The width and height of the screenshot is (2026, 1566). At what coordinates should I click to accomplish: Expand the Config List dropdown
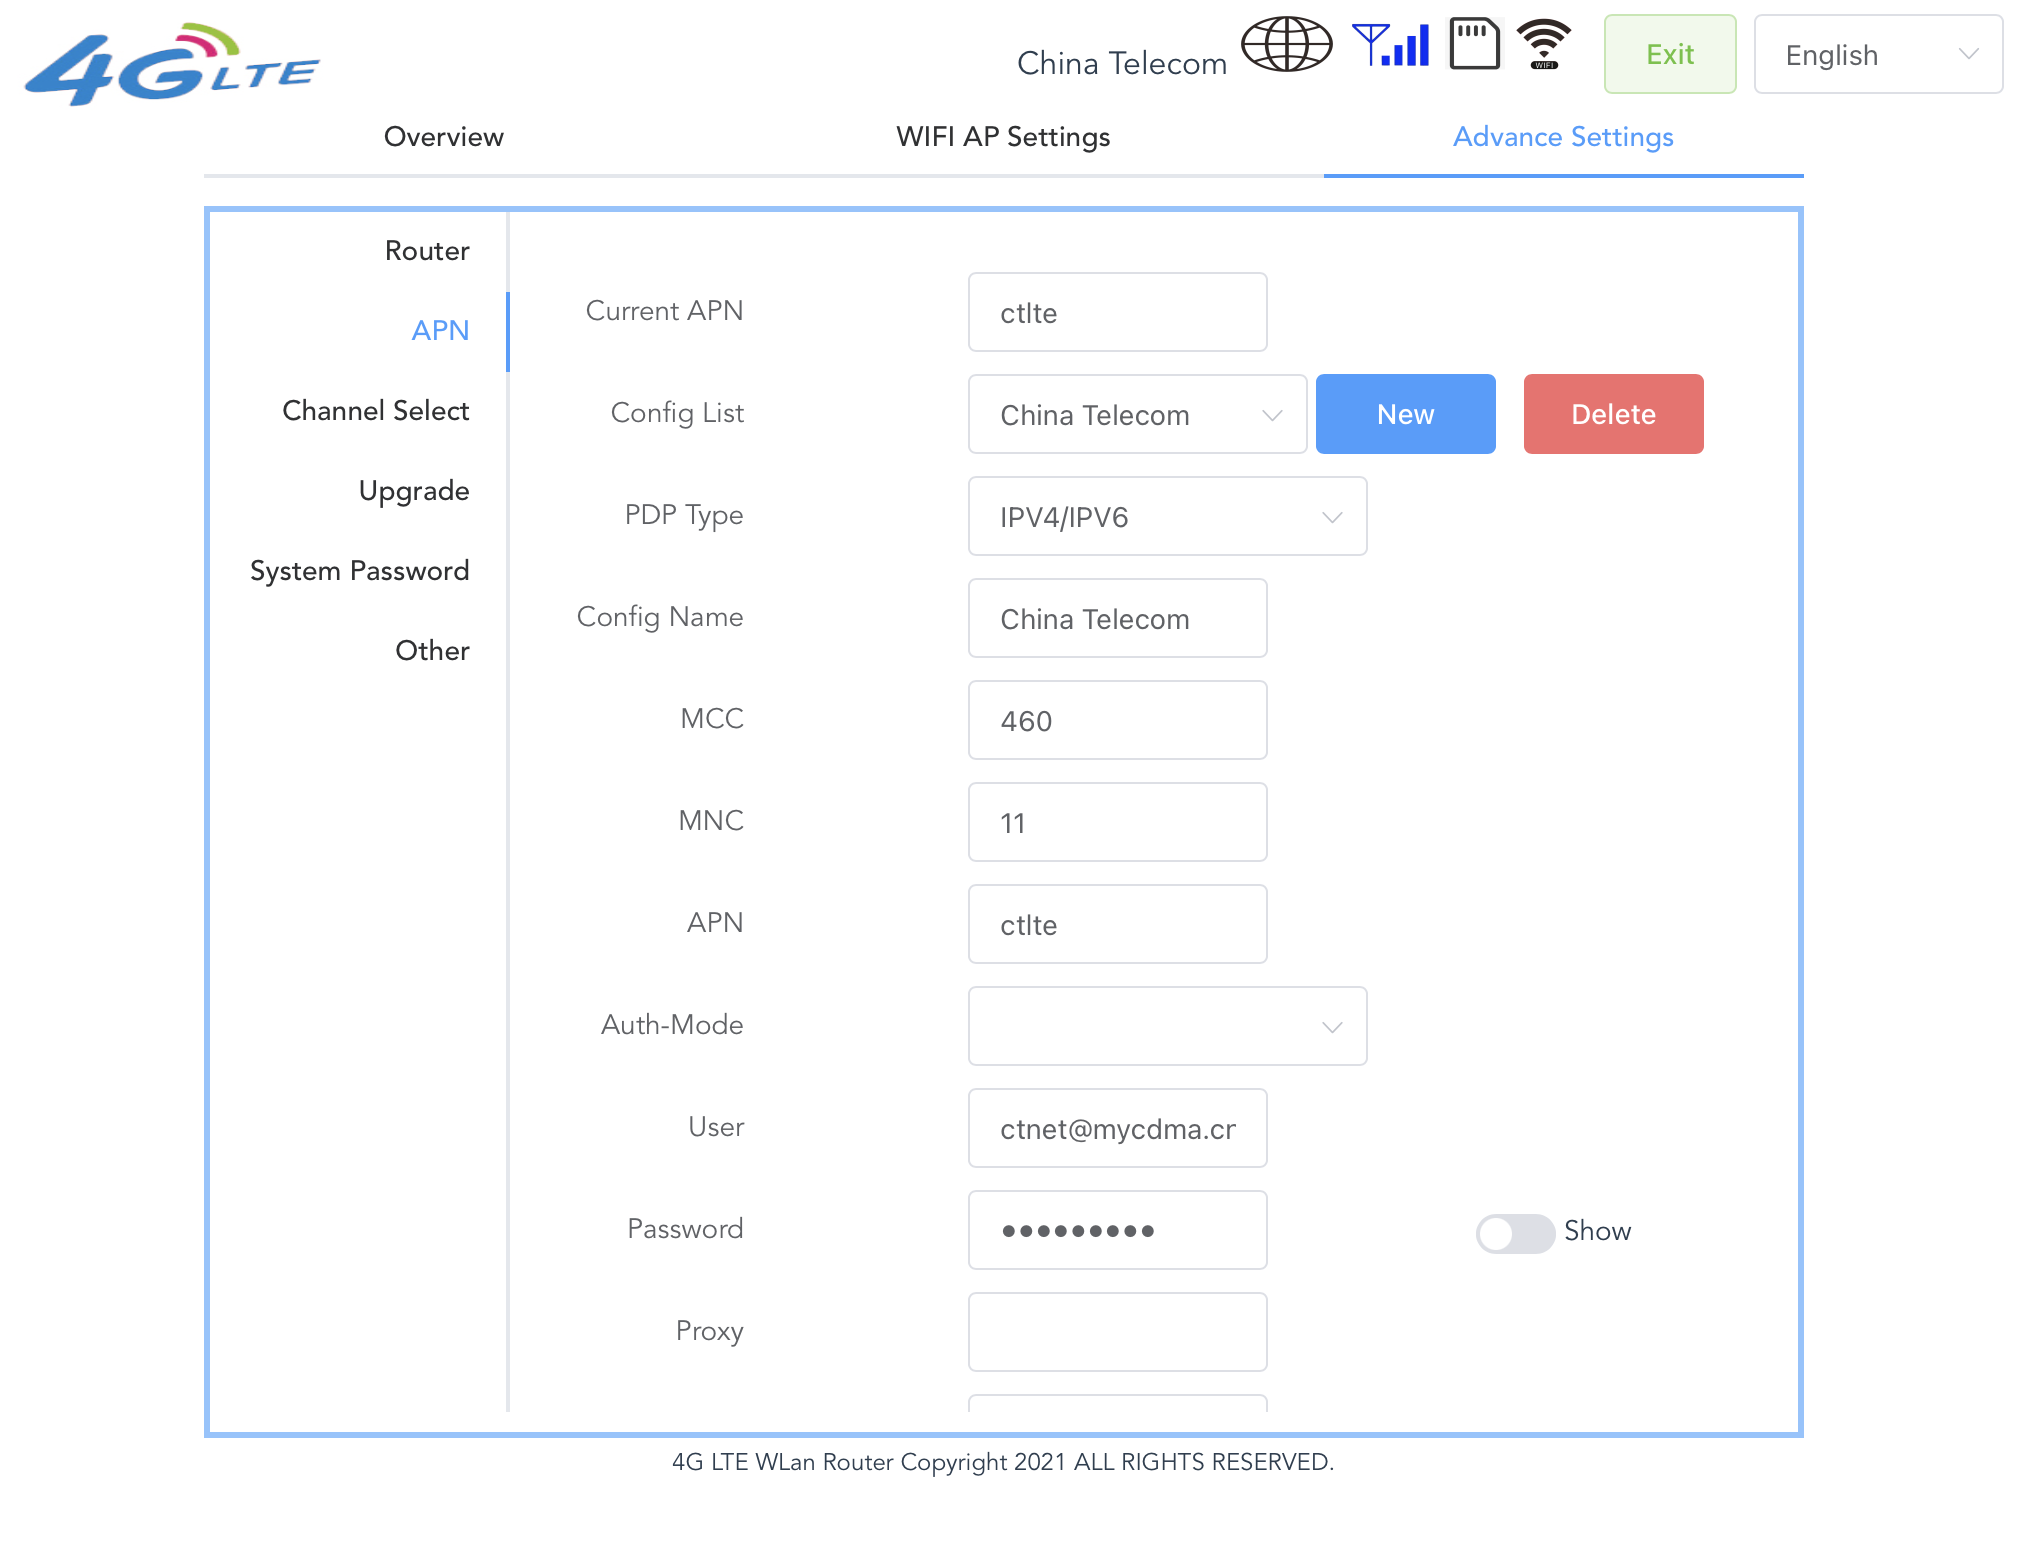(x=1137, y=415)
